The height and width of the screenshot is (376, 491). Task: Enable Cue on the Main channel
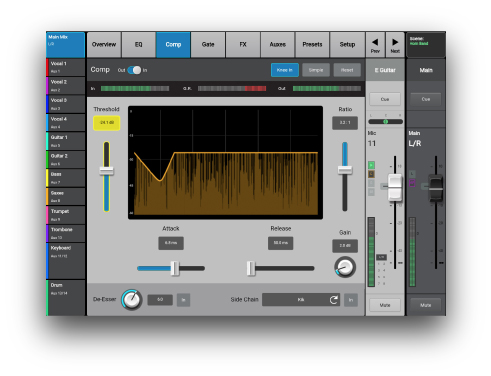coord(426,99)
